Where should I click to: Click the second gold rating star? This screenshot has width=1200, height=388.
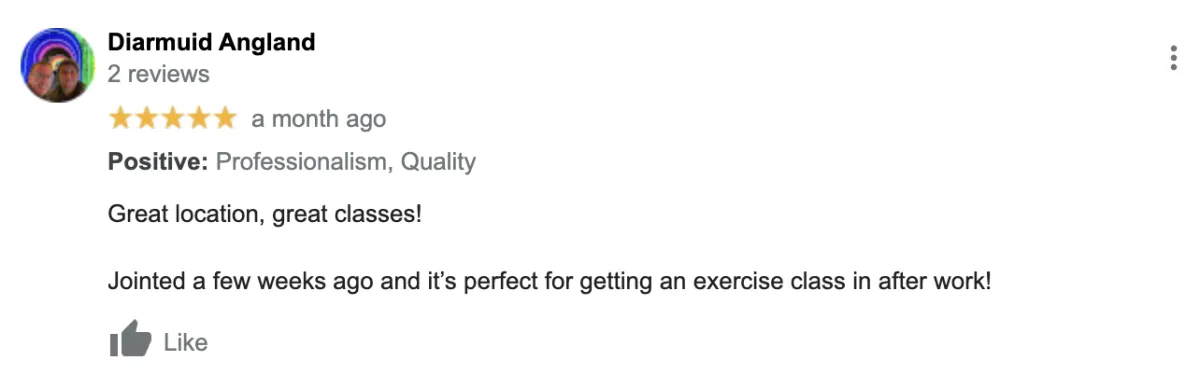click(x=147, y=118)
